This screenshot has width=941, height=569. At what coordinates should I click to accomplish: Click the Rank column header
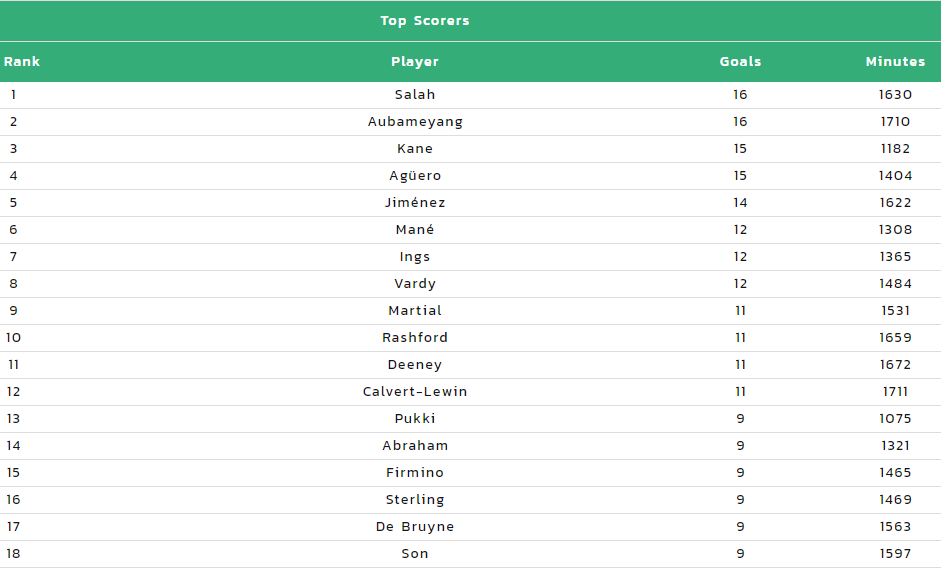pos(22,61)
